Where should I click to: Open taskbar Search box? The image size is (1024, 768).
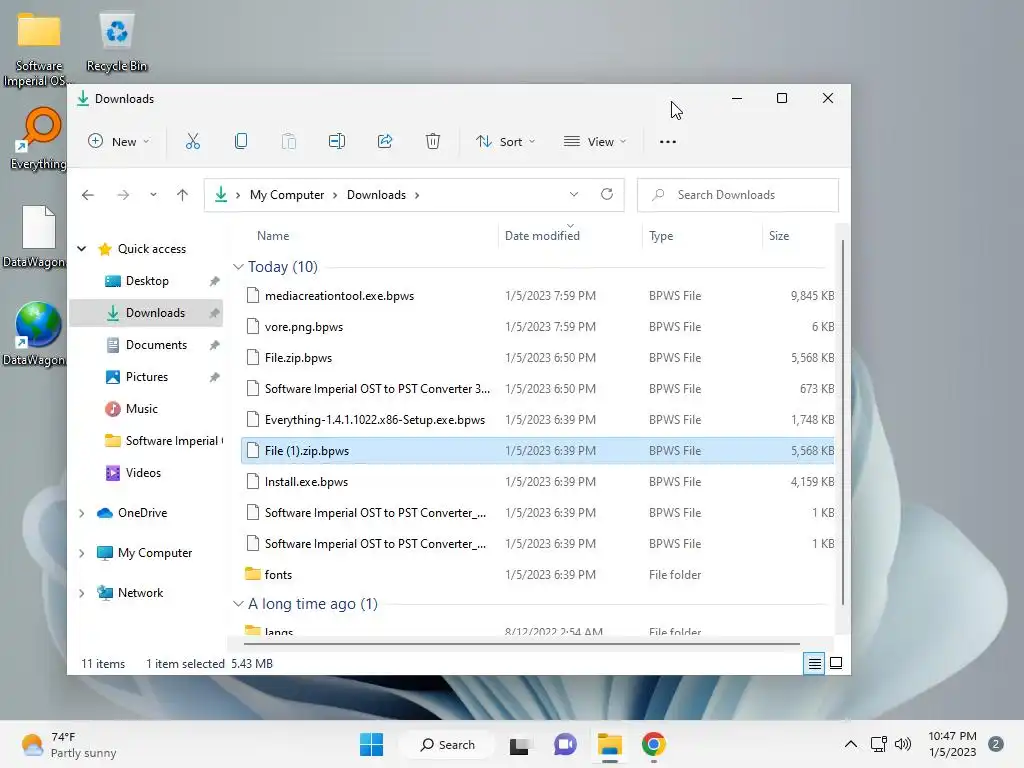[448, 744]
